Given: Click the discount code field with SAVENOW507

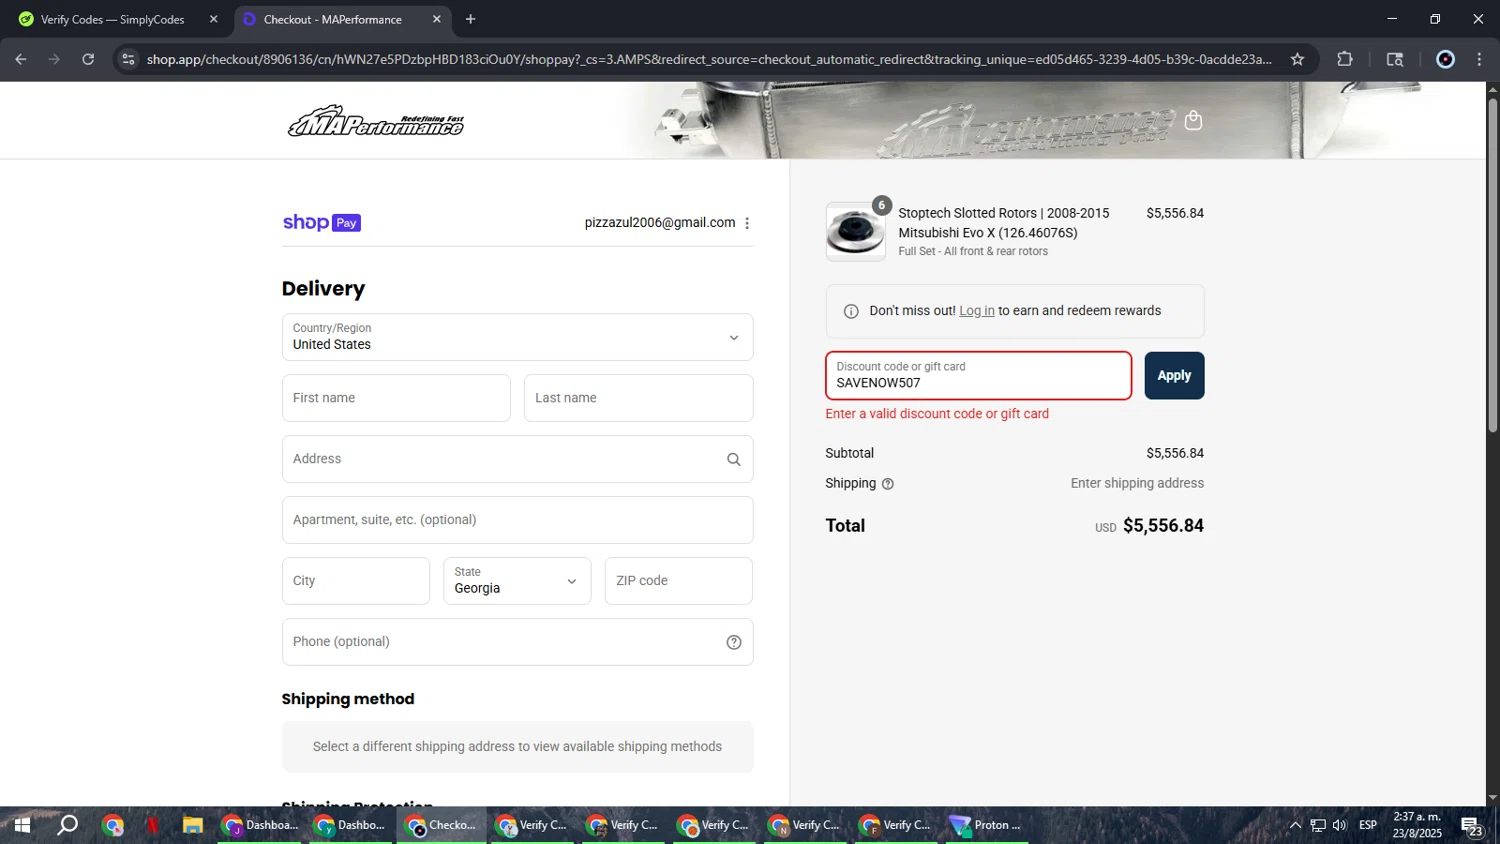Looking at the screenshot, I should [x=978, y=376].
